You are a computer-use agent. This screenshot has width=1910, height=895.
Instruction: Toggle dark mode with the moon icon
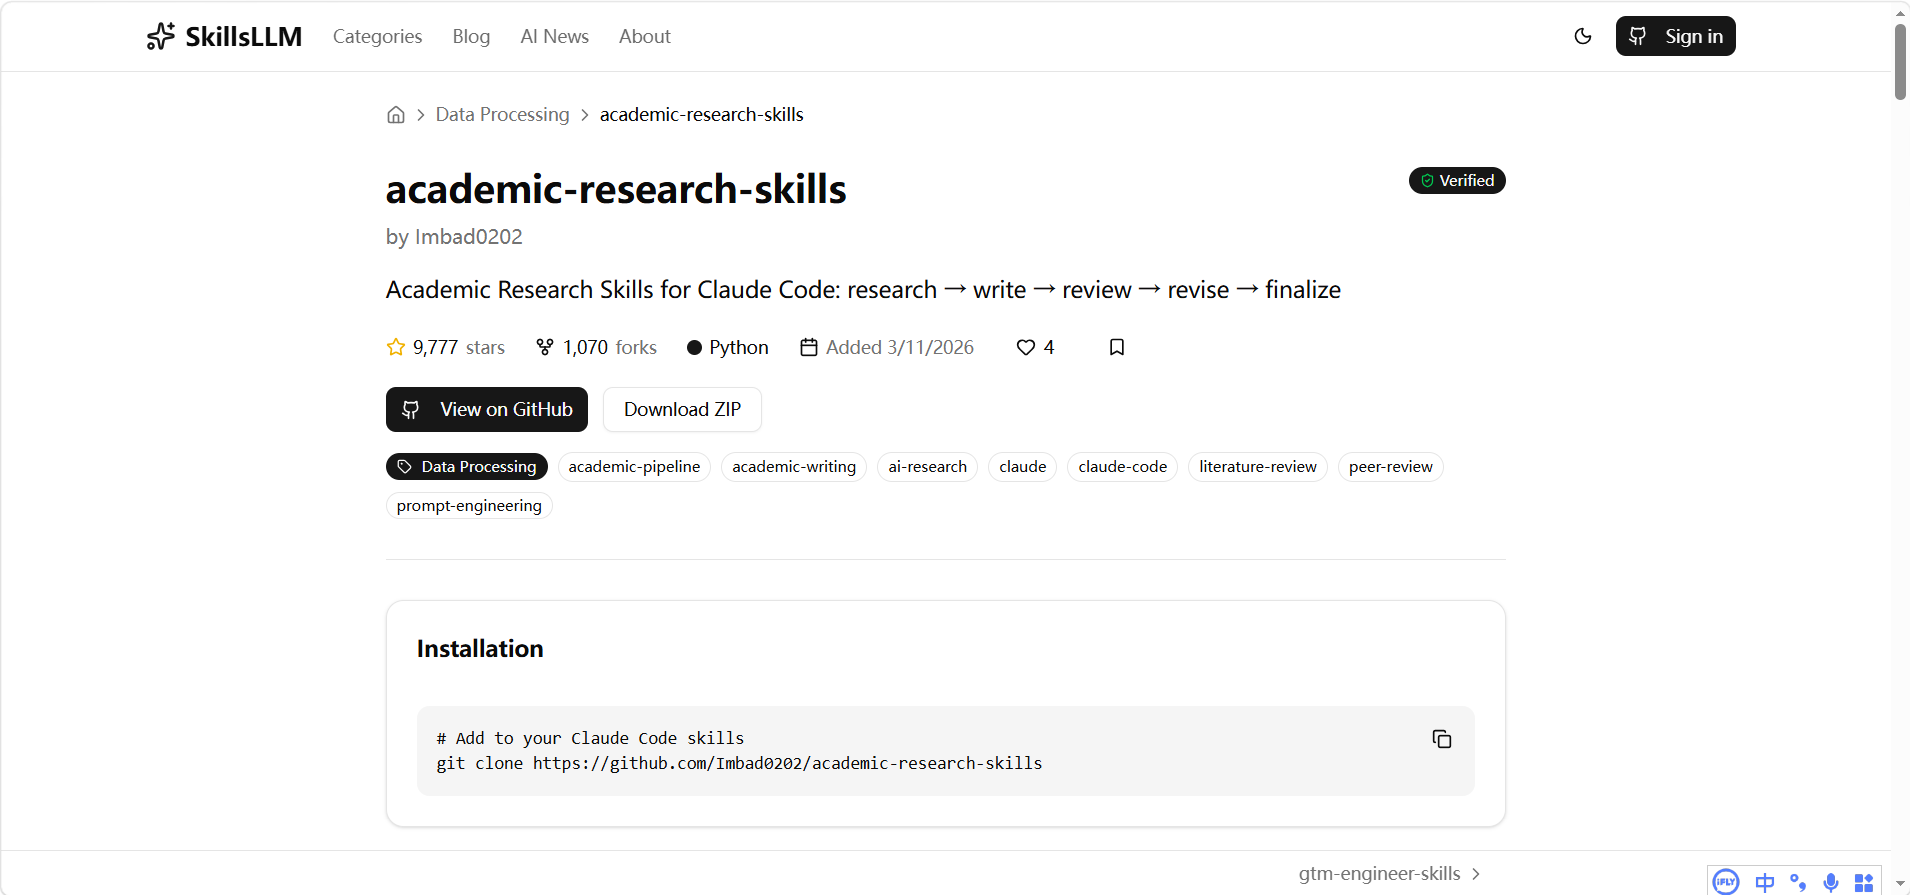(1583, 36)
